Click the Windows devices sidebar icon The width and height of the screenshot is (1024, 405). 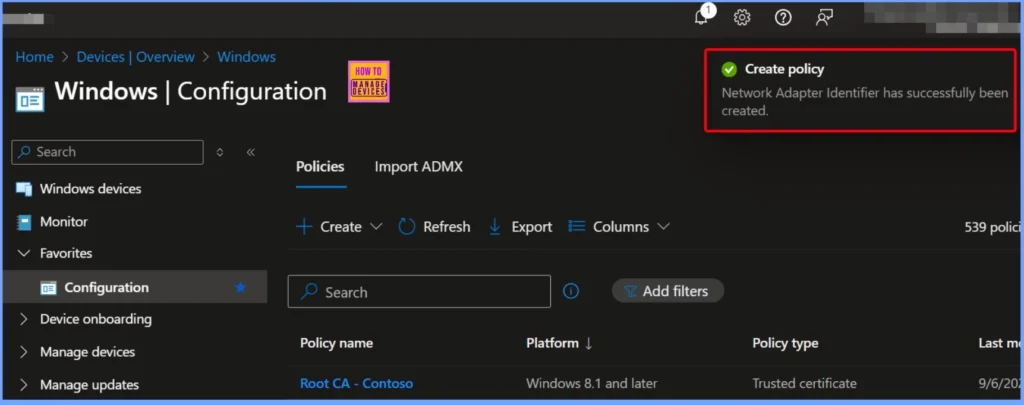(24, 189)
